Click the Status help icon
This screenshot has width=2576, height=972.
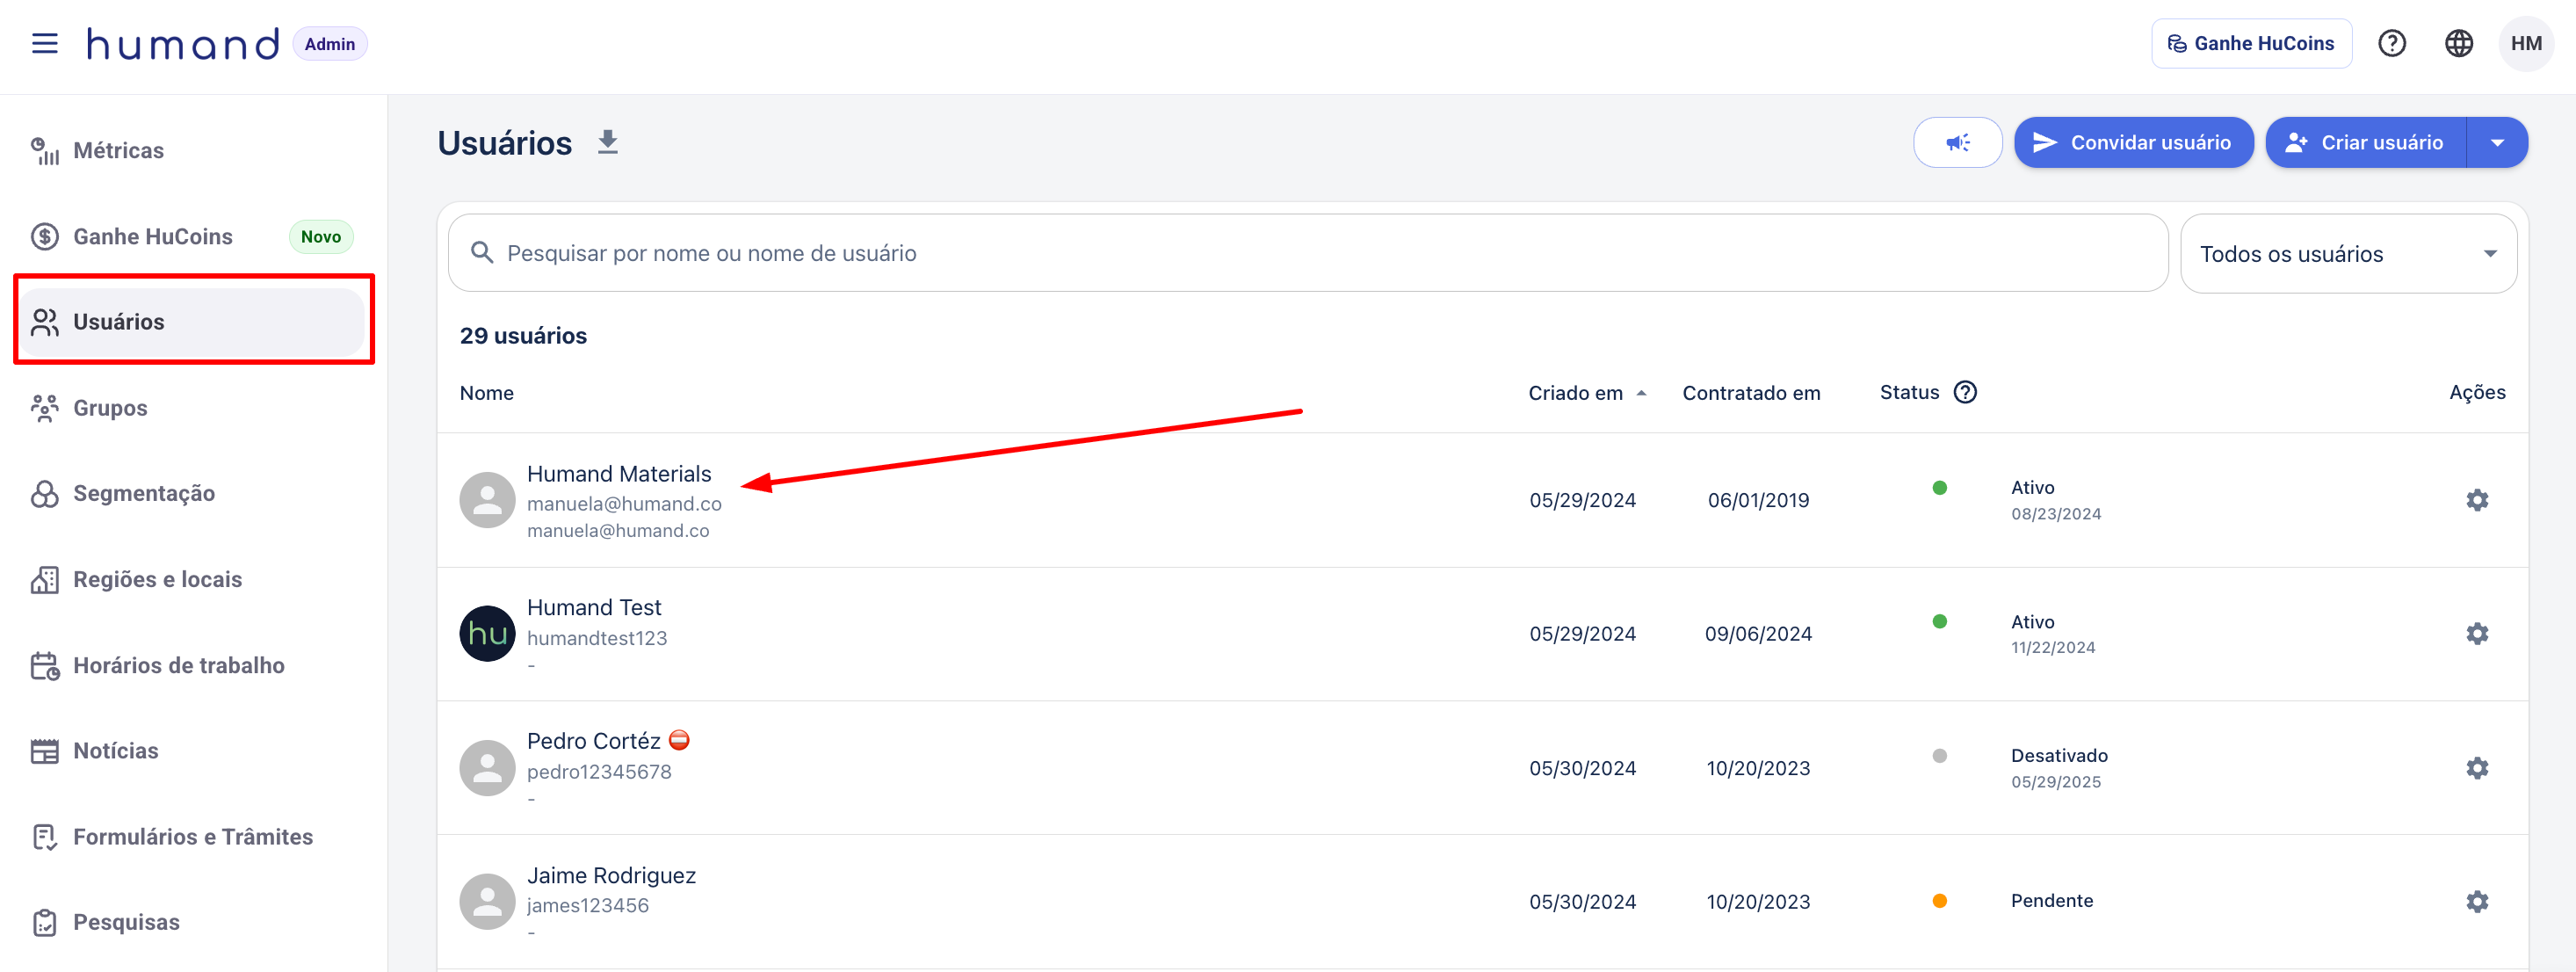click(1965, 392)
